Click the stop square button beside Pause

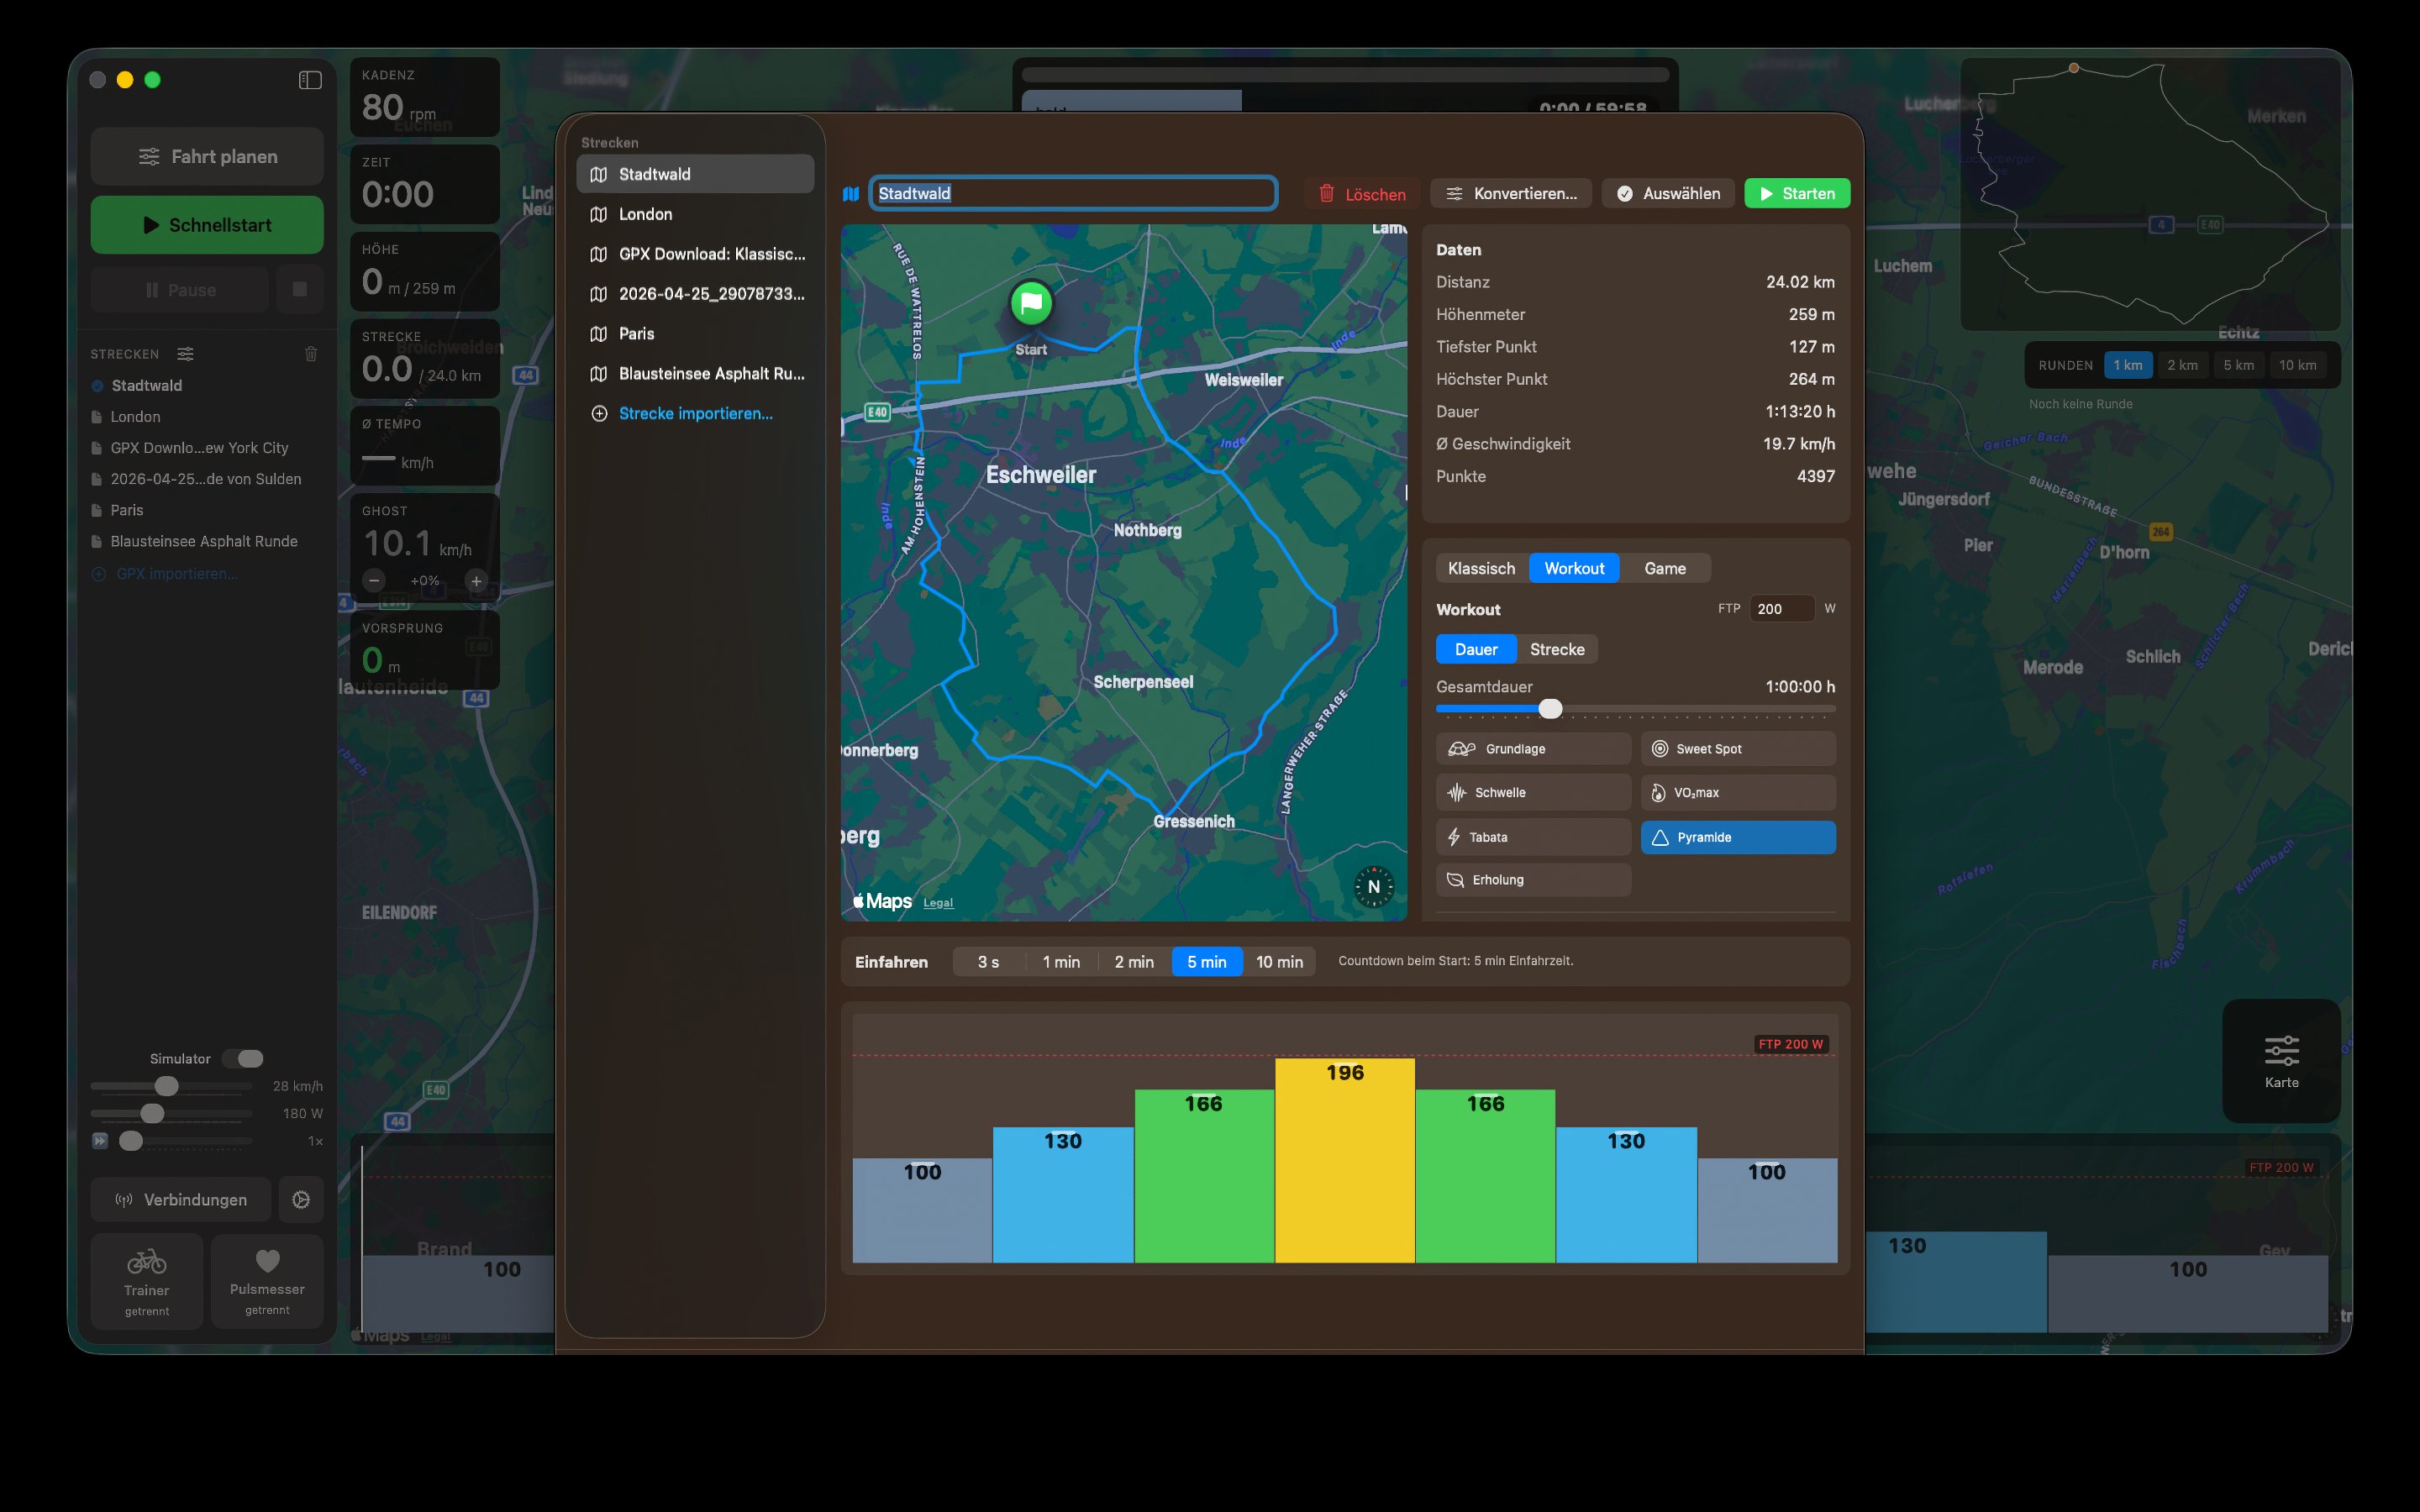tap(300, 290)
